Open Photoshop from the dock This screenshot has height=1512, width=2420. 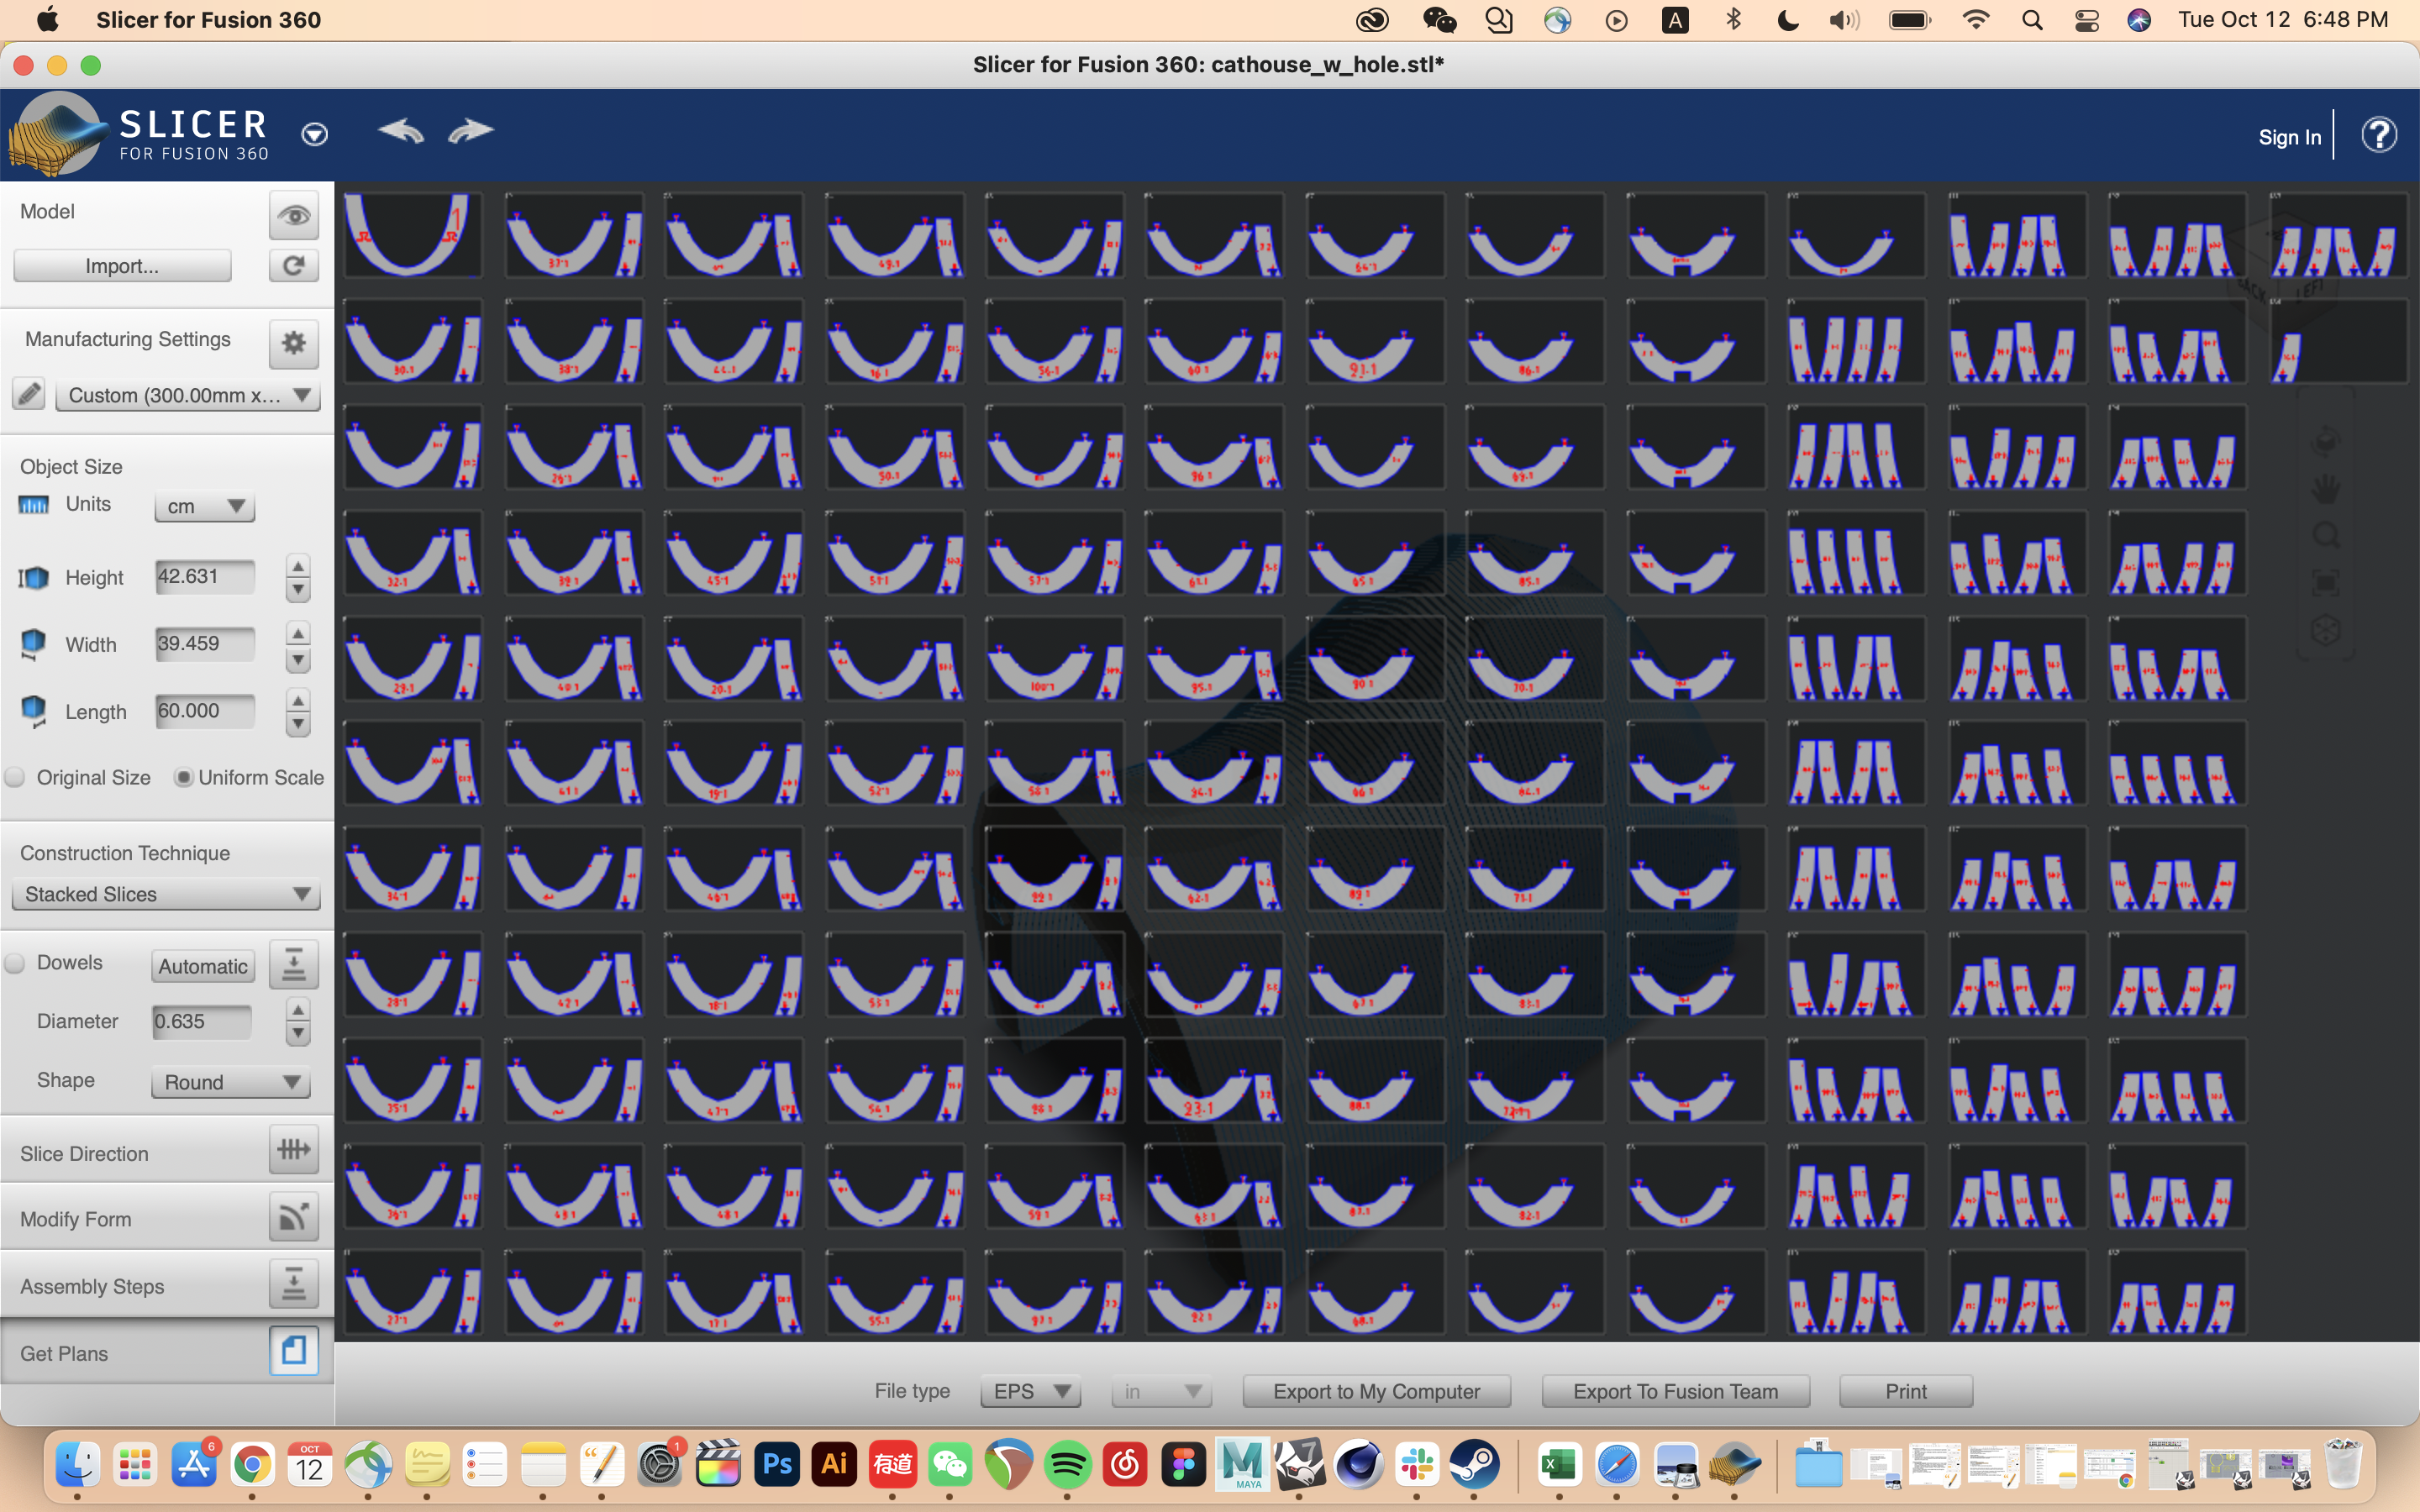(777, 1465)
